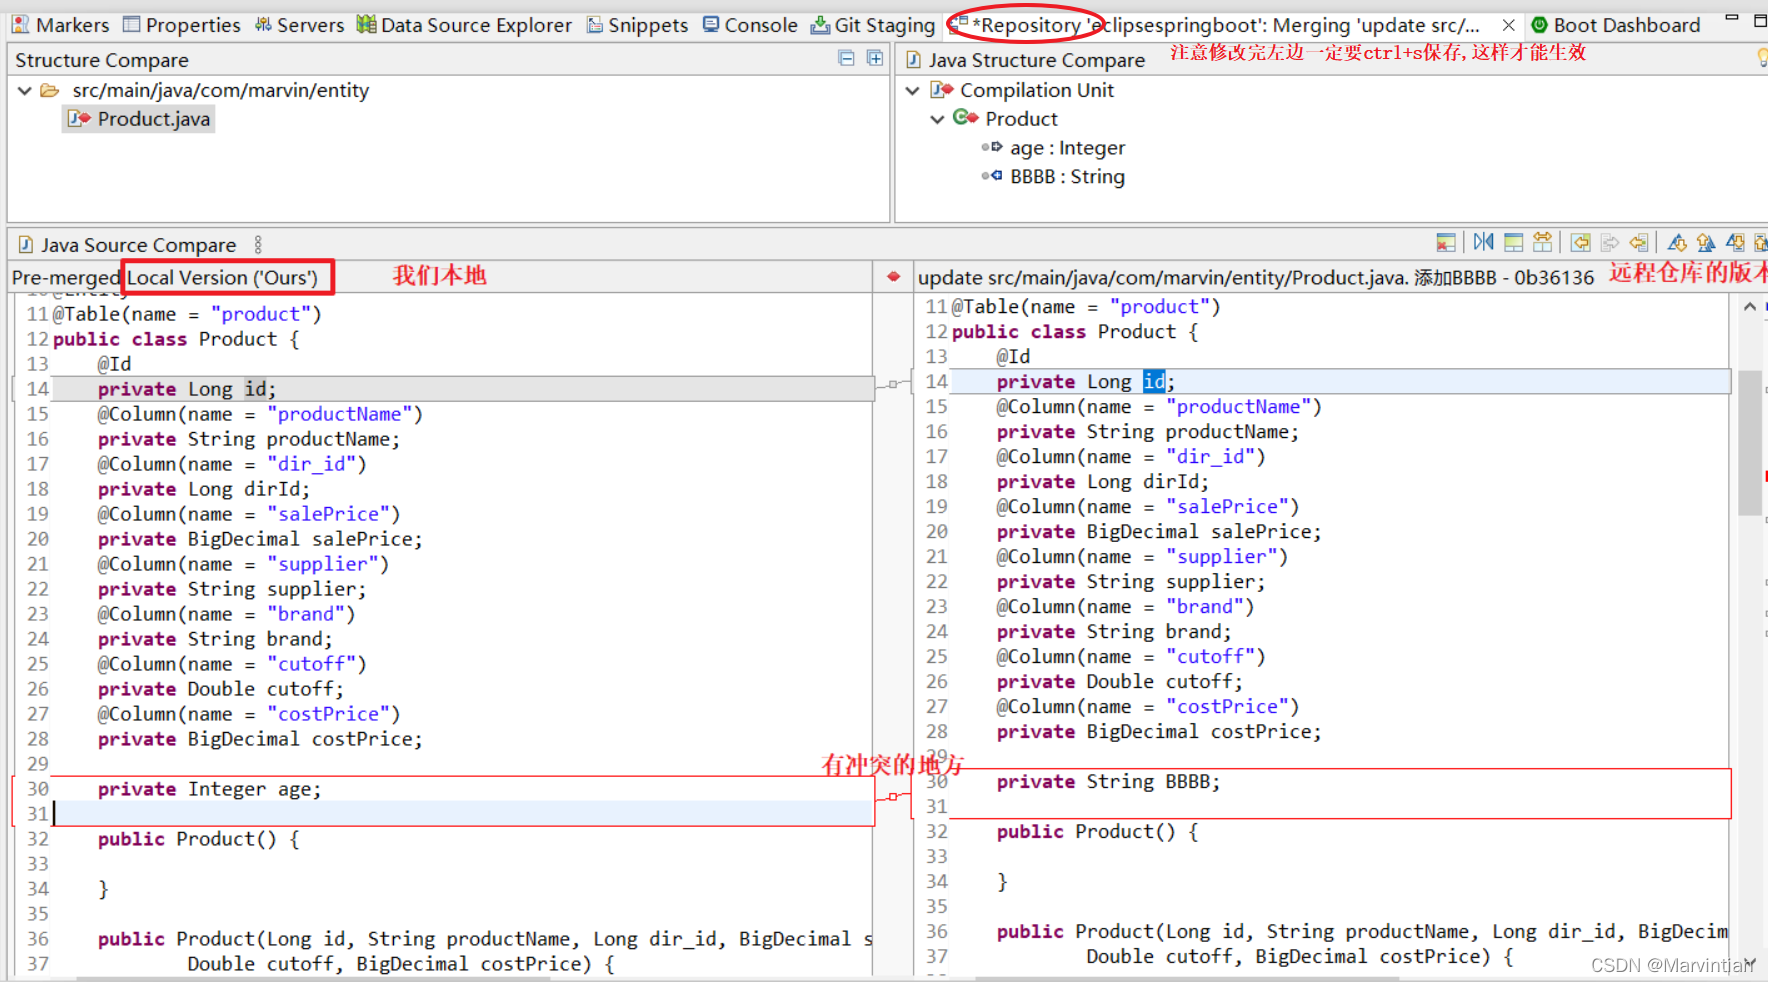Screen dimensions: 1768x982
Task: Click 'public Product() {' in left pane
Action: (198, 839)
